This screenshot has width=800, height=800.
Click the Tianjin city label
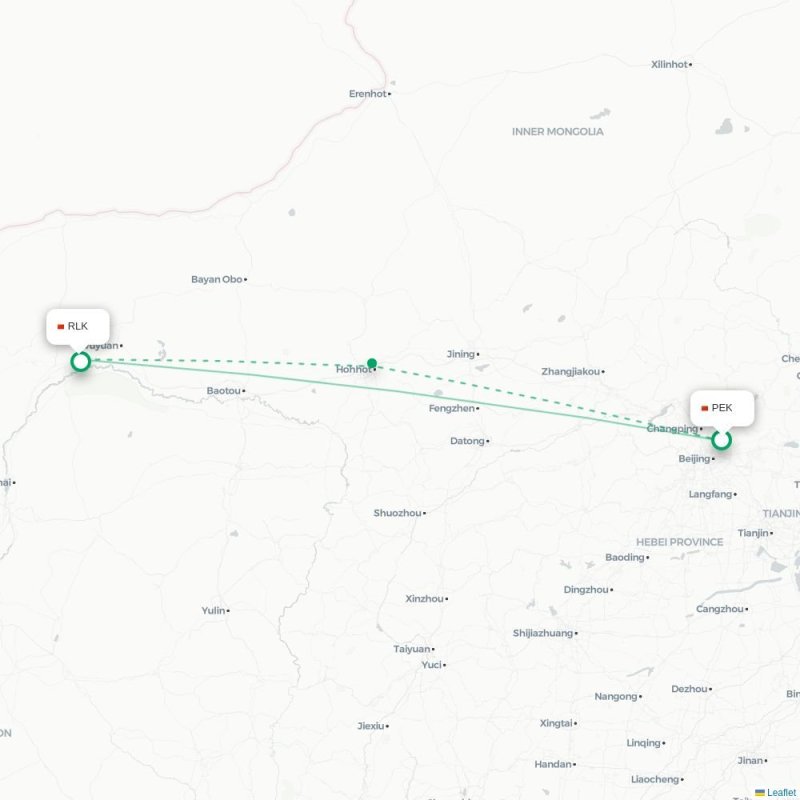coord(753,533)
